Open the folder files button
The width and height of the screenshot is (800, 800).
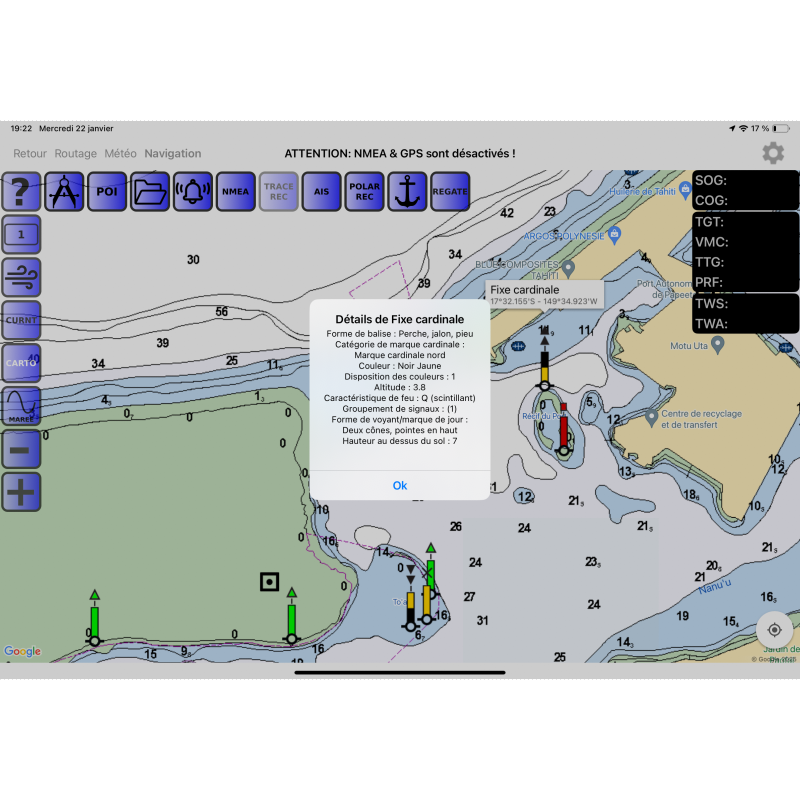[x=150, y=191]
